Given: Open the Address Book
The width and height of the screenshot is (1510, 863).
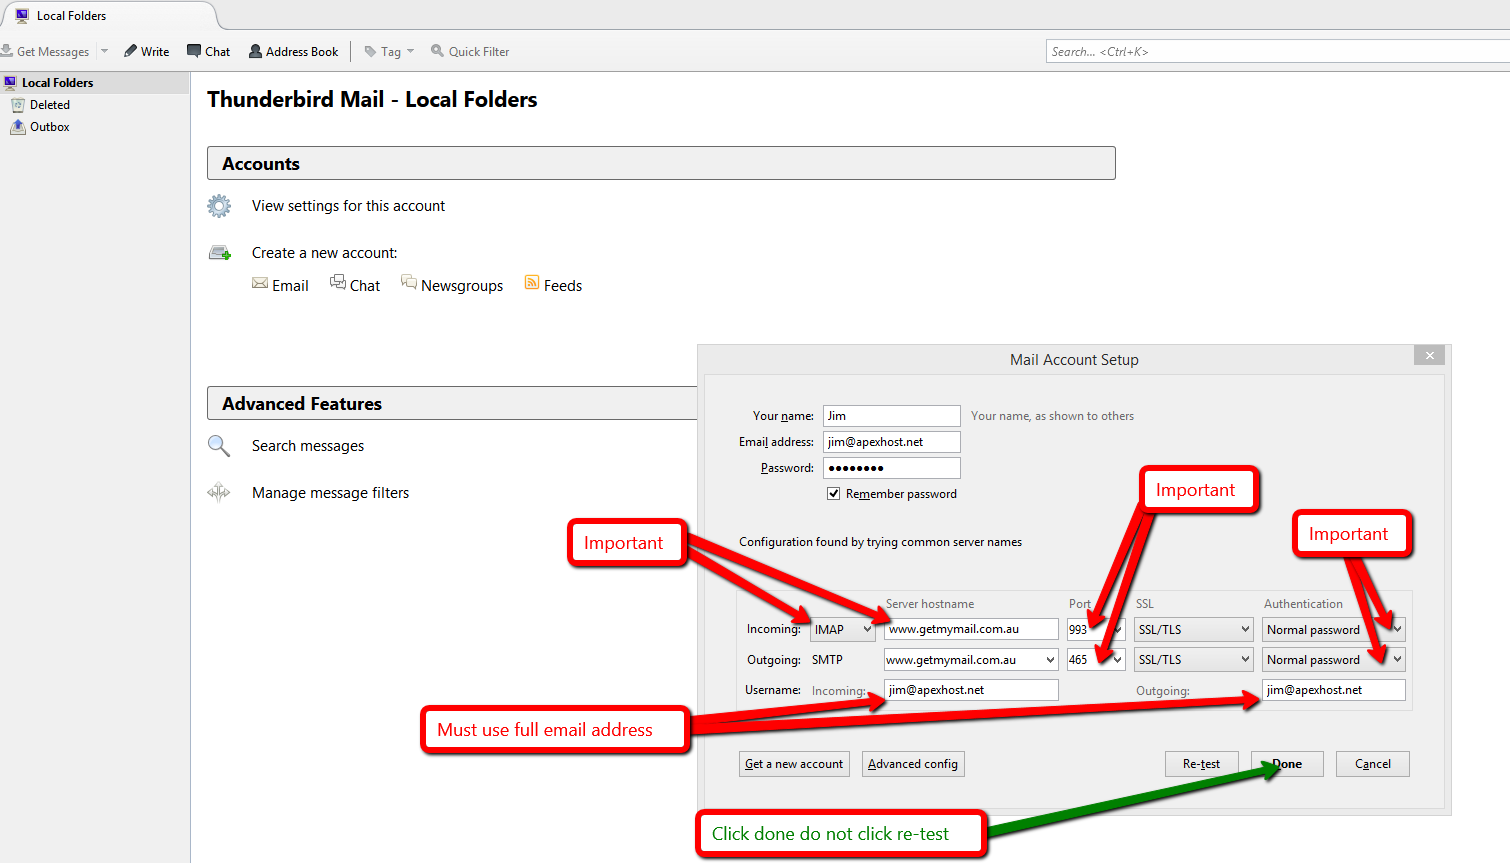Looking at the screenshot, I should (294, 52).
